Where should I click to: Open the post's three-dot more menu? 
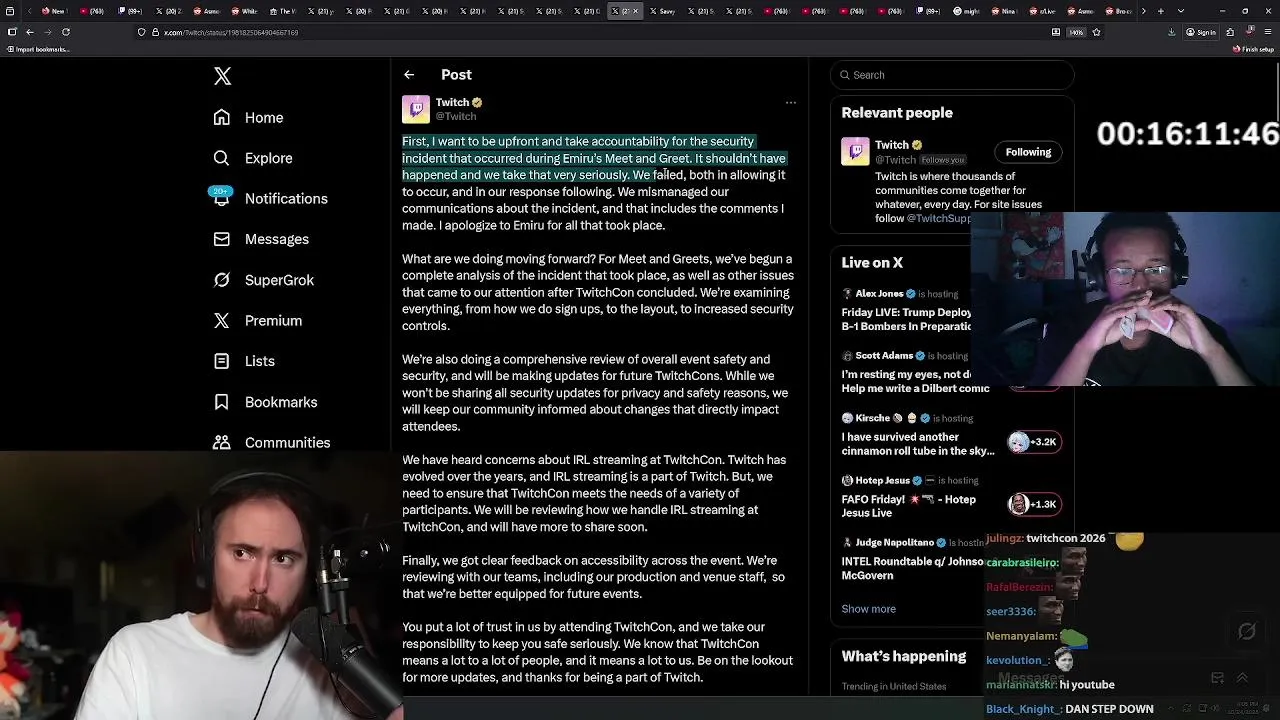coord(790,102)
